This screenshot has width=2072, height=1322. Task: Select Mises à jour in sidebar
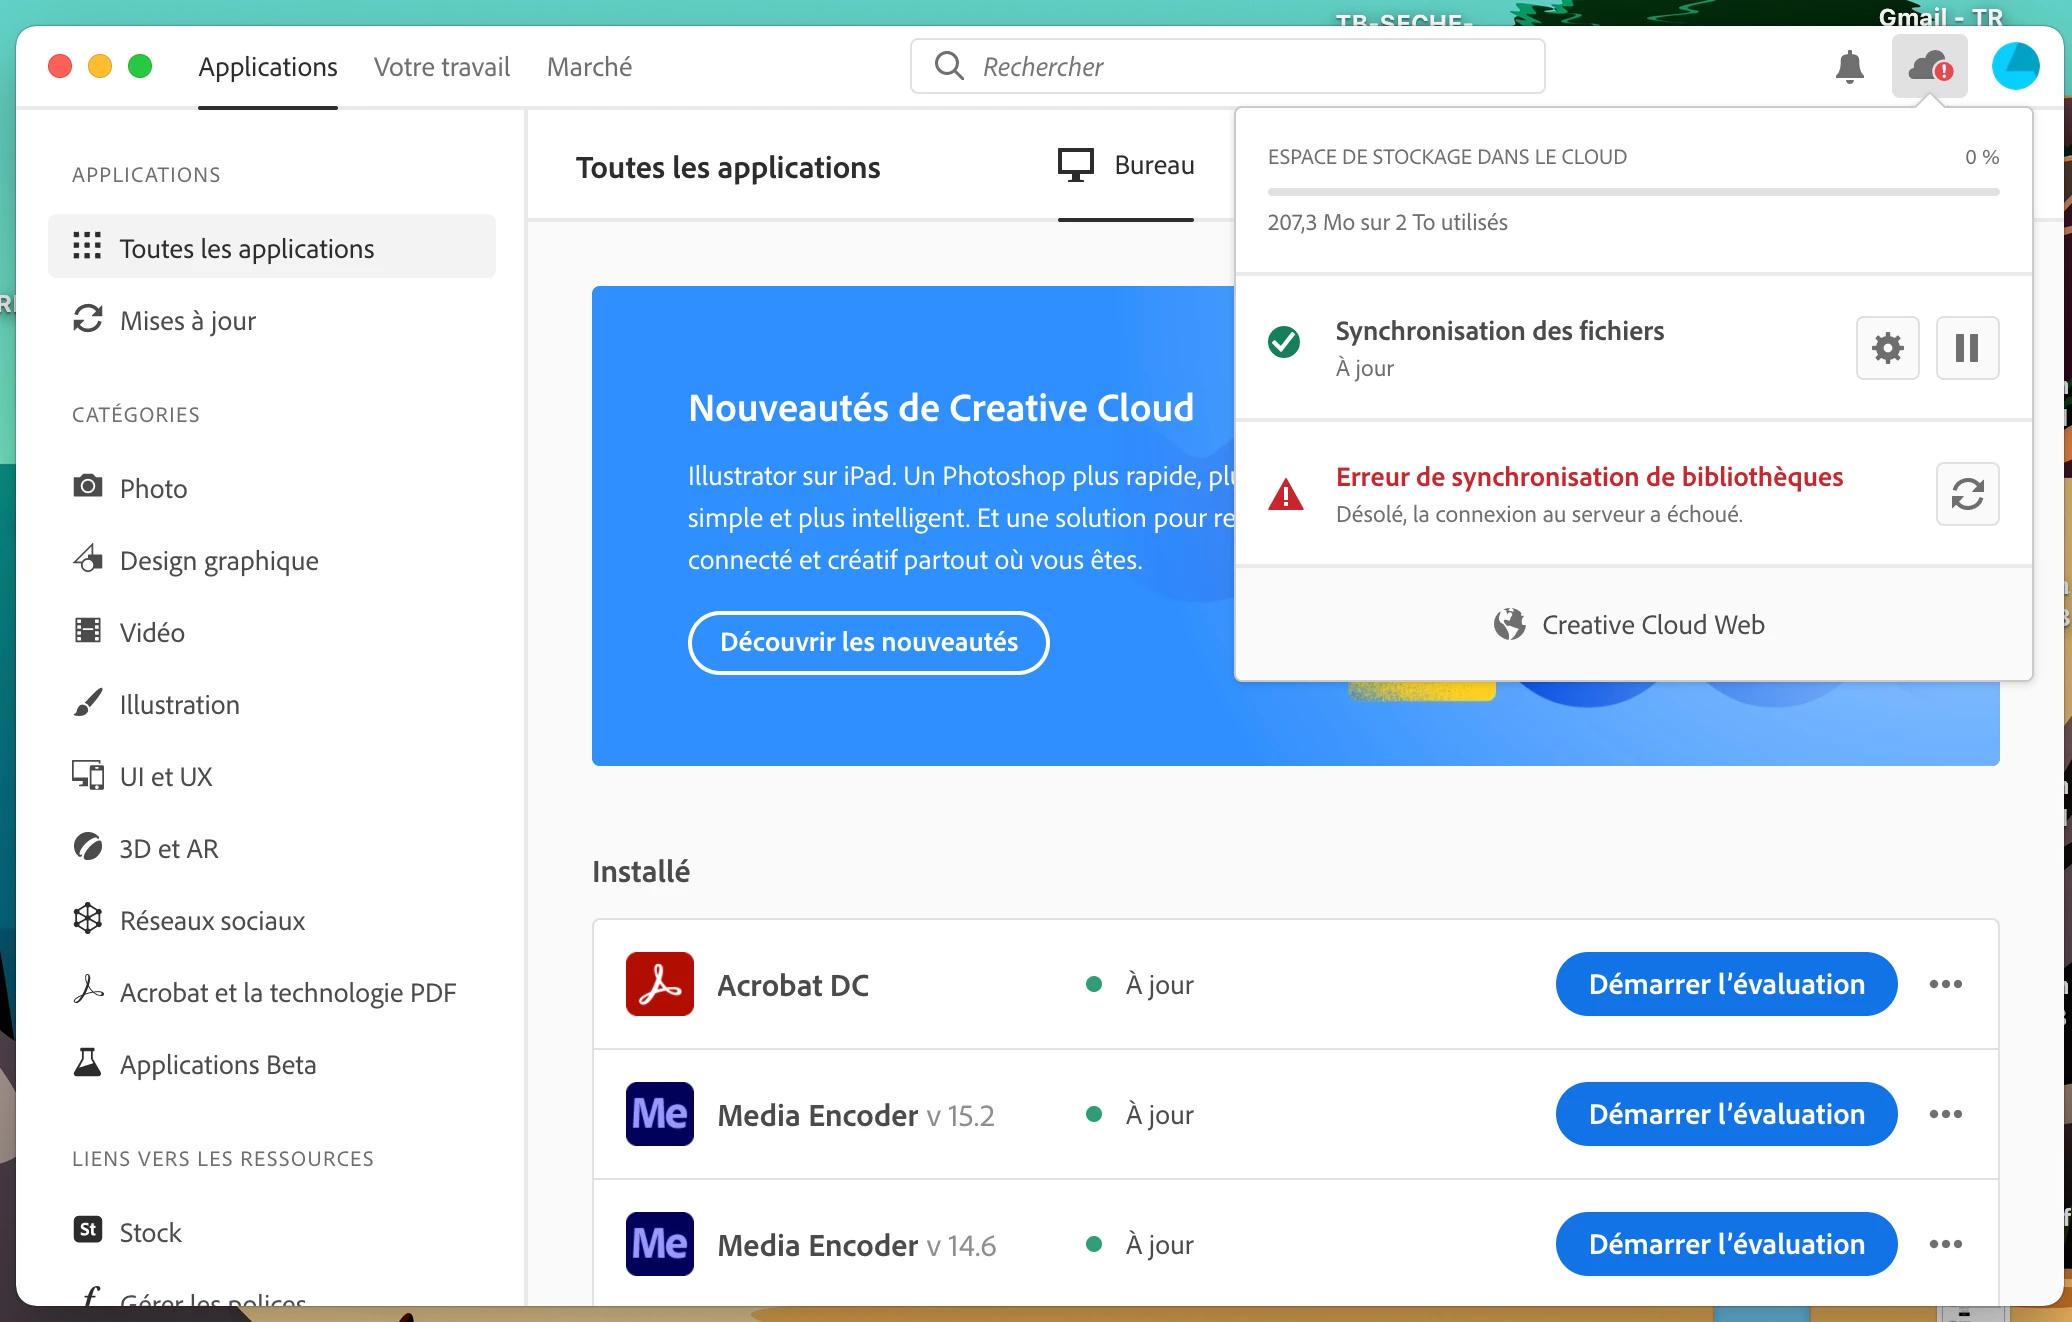188,321
